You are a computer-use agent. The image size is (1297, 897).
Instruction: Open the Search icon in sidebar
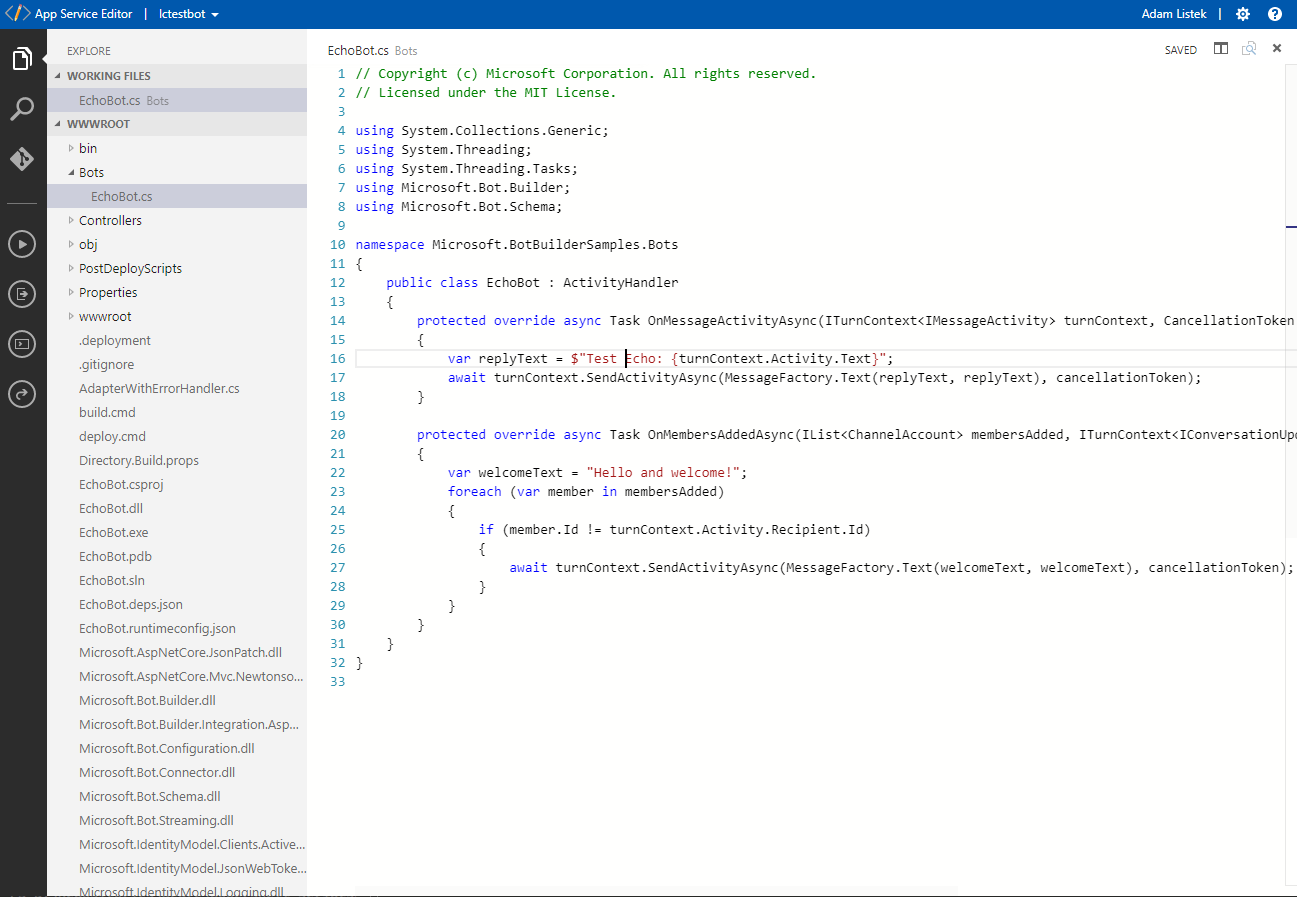coord(22,109)
